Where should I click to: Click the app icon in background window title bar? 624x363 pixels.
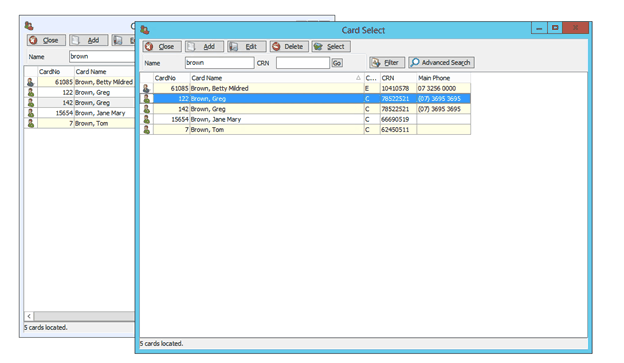coord(29,26)
